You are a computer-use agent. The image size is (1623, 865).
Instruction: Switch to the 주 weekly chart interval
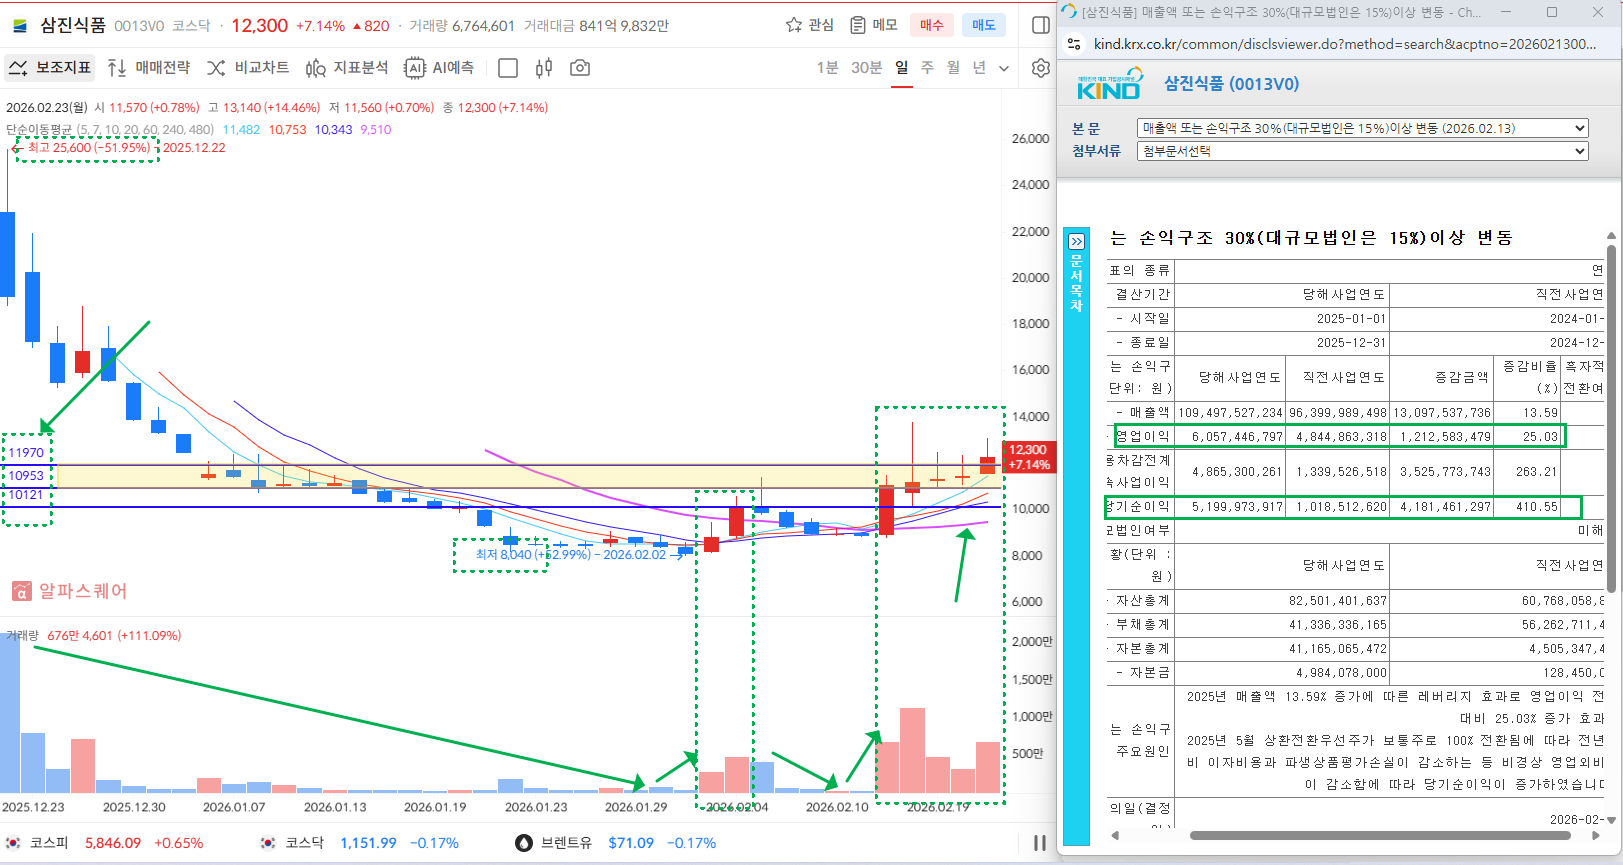927,68
